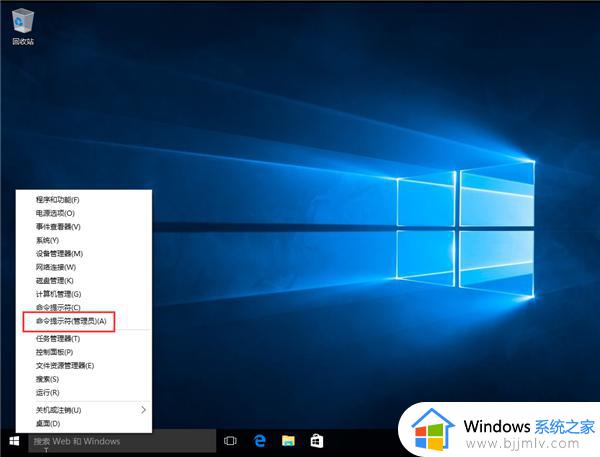Click the 关机或注销(U) menu entry
The image size is (600, 457).
pyautogui.click(x=83, y=410)
